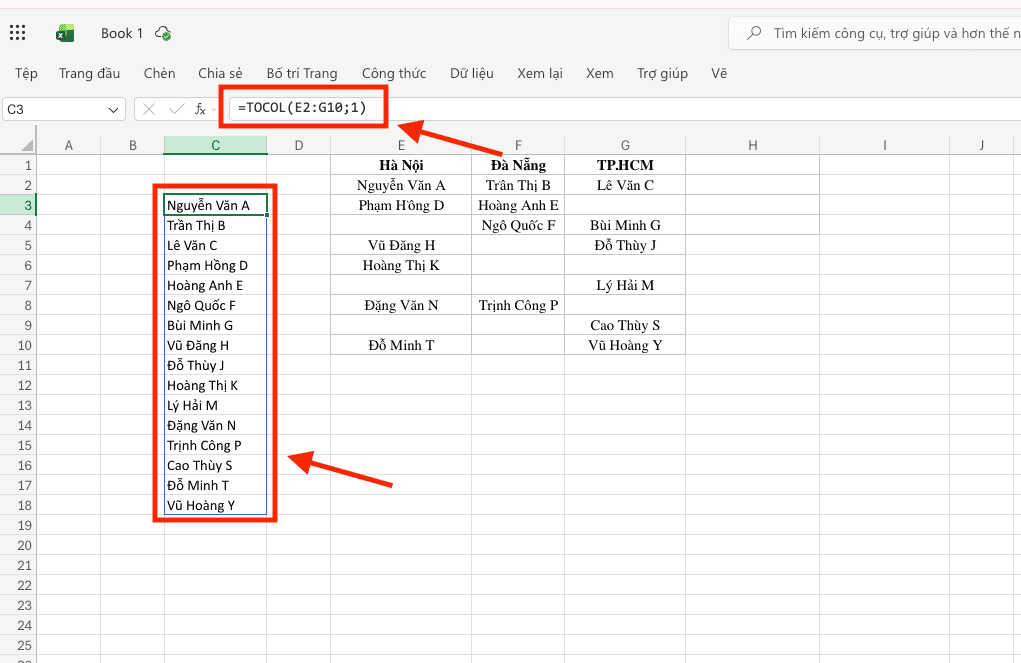Confirm formula with checkmark icon
1021x663 pixels.
176,109
